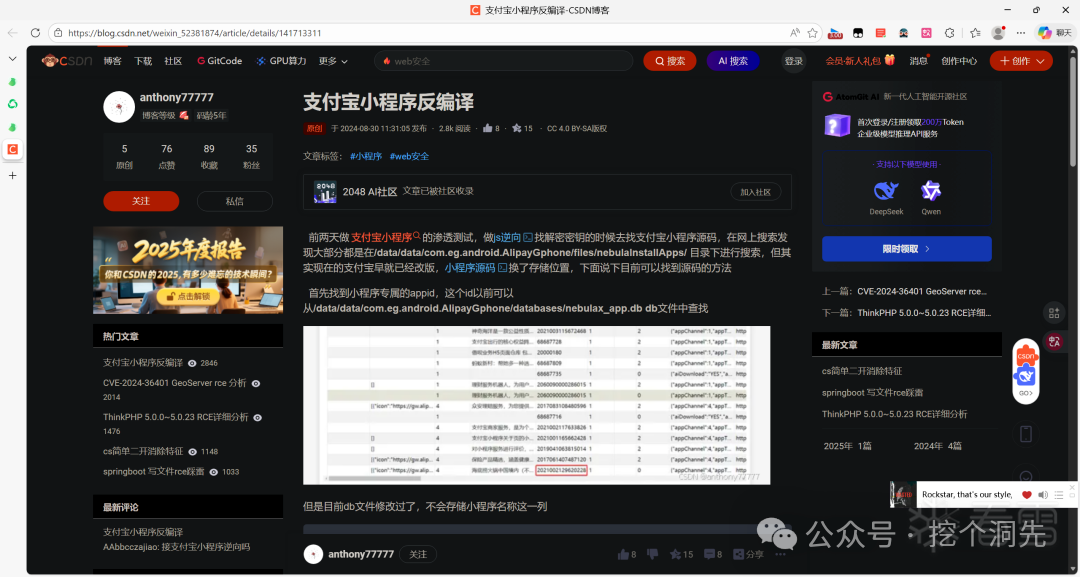Open the GitCode navigation link
The width and height of the screenshot is (1080, 577).
[220, 61]
